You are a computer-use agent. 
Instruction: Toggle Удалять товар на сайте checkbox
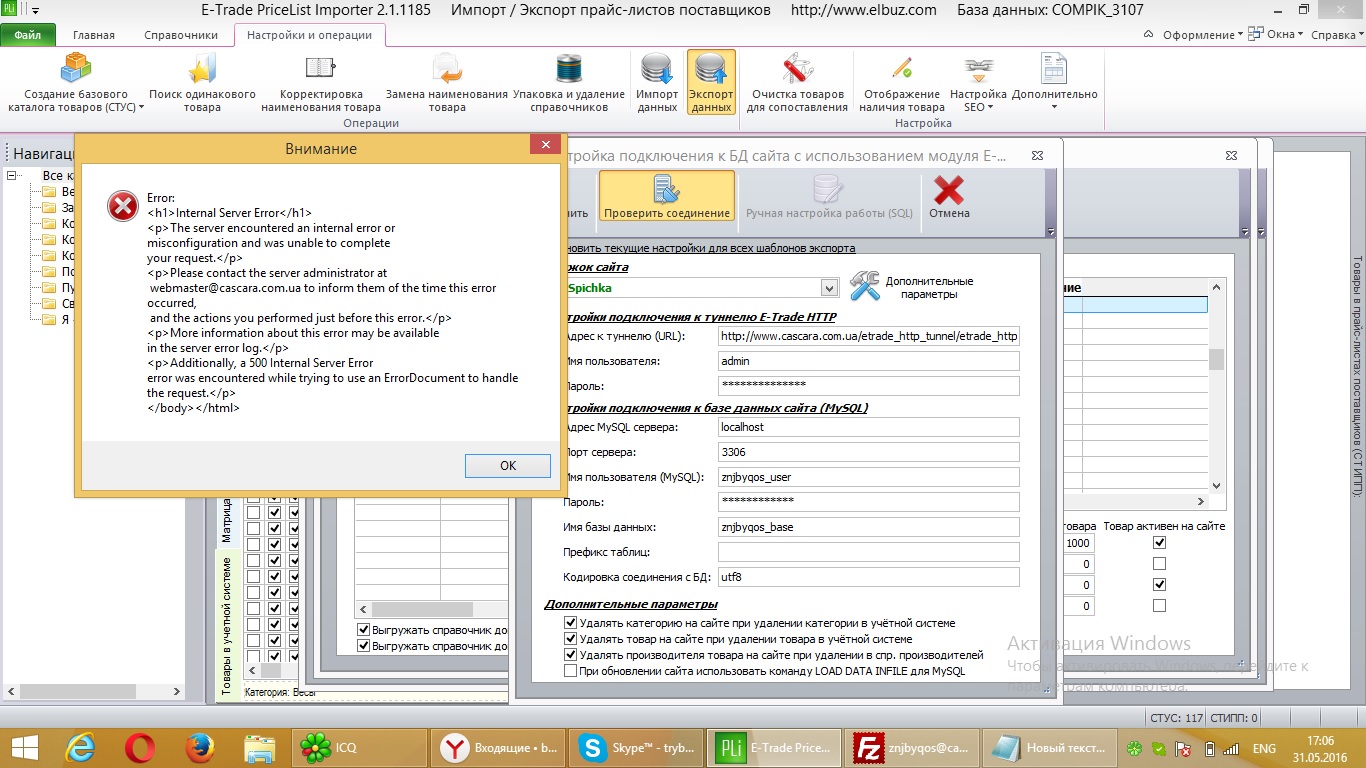(x=571, y=639)
